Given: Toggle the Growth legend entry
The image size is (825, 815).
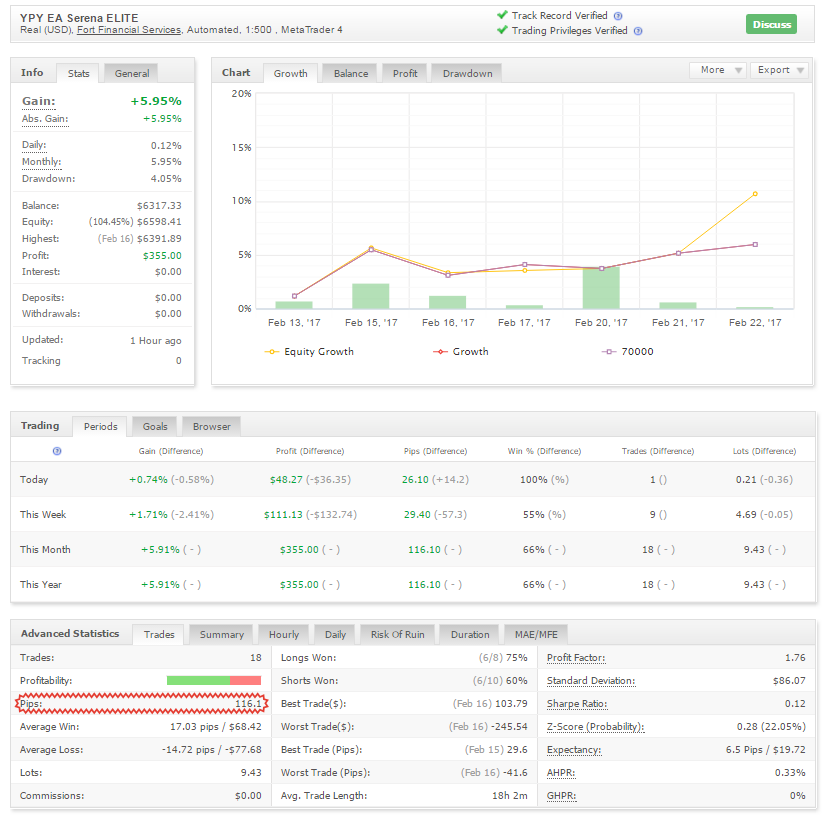Looking at the screenshot, I should tap(461, 351).
